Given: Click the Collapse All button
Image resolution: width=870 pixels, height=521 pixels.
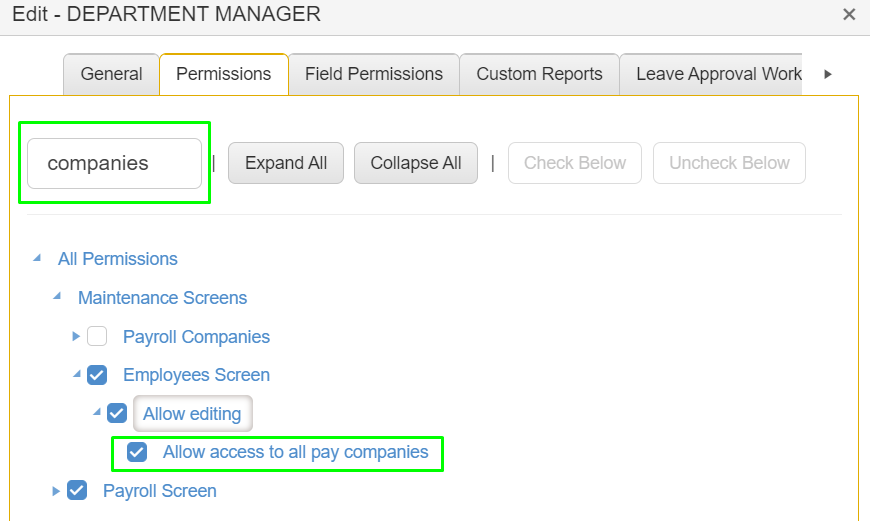Looking at the screenshot, I should click(416, 163).
